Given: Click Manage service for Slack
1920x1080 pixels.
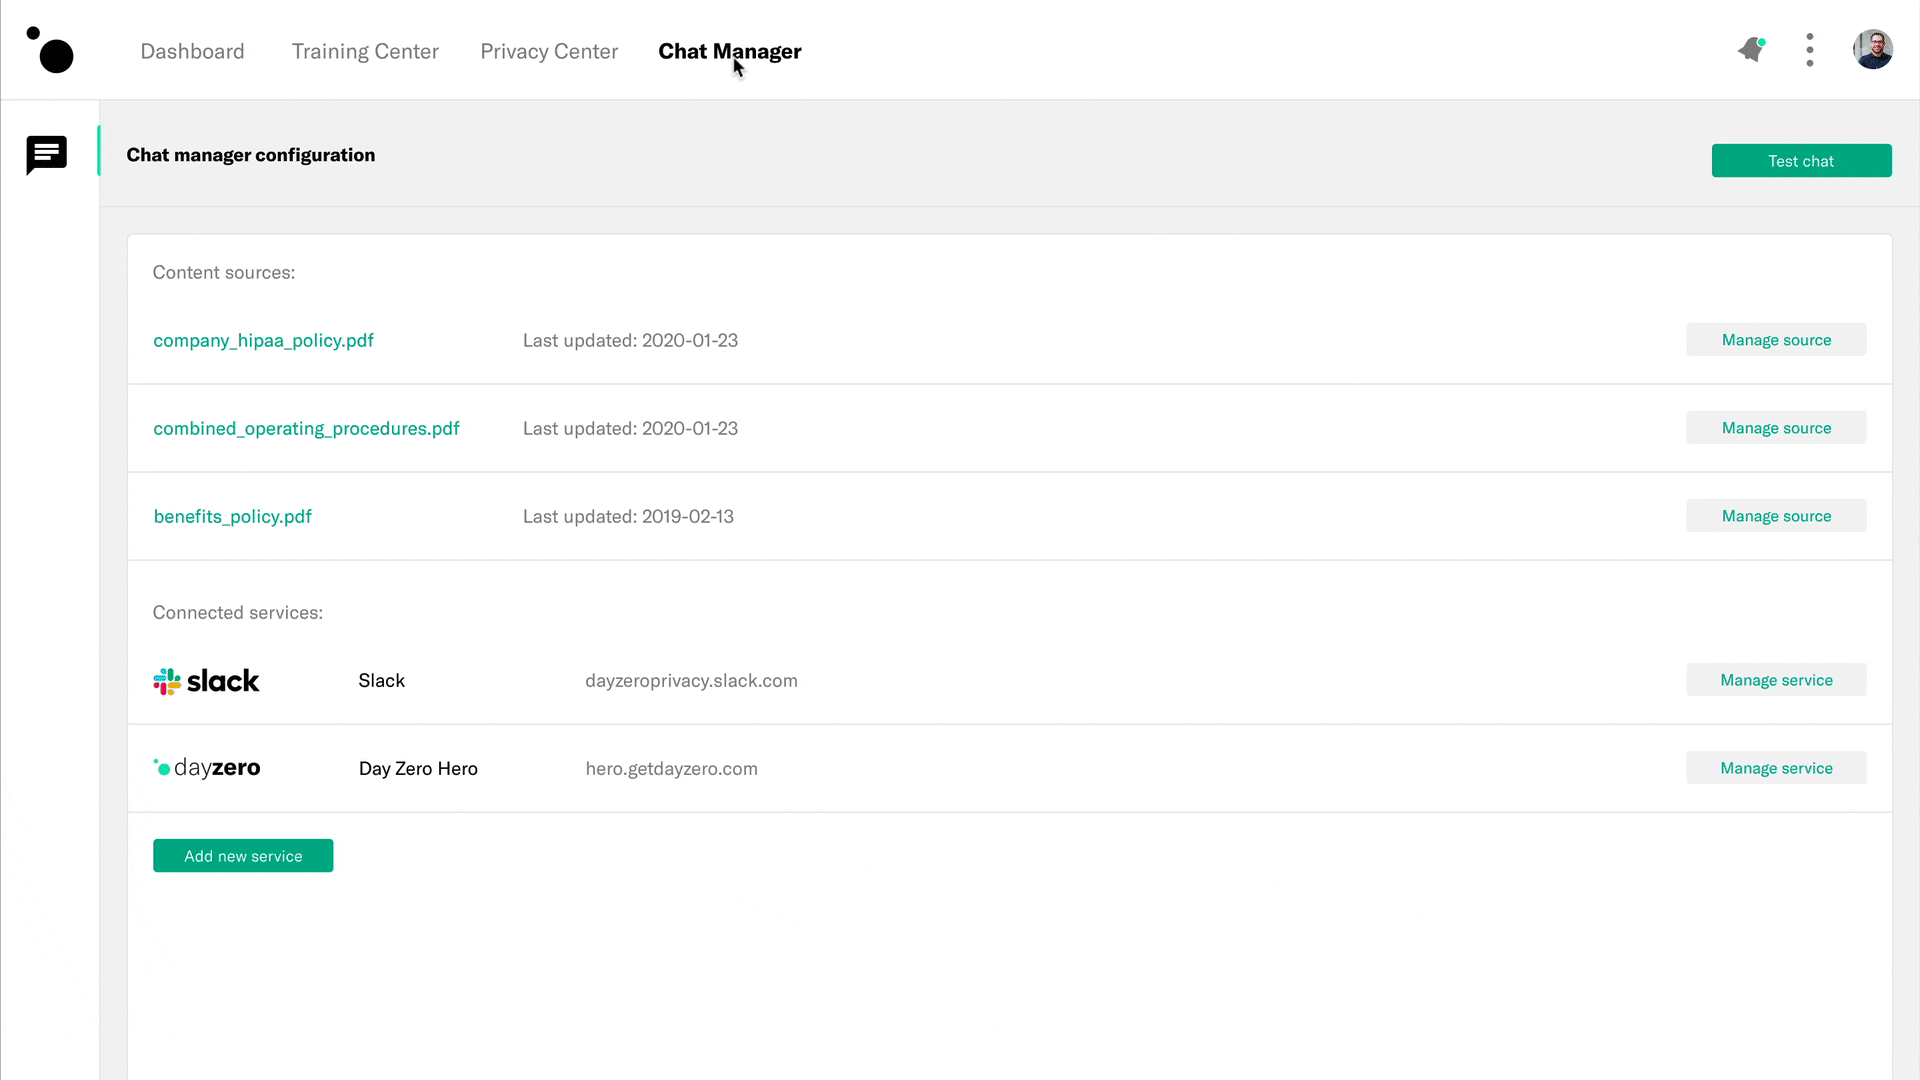Looking at the screenshot, I should pos(1776,680).
